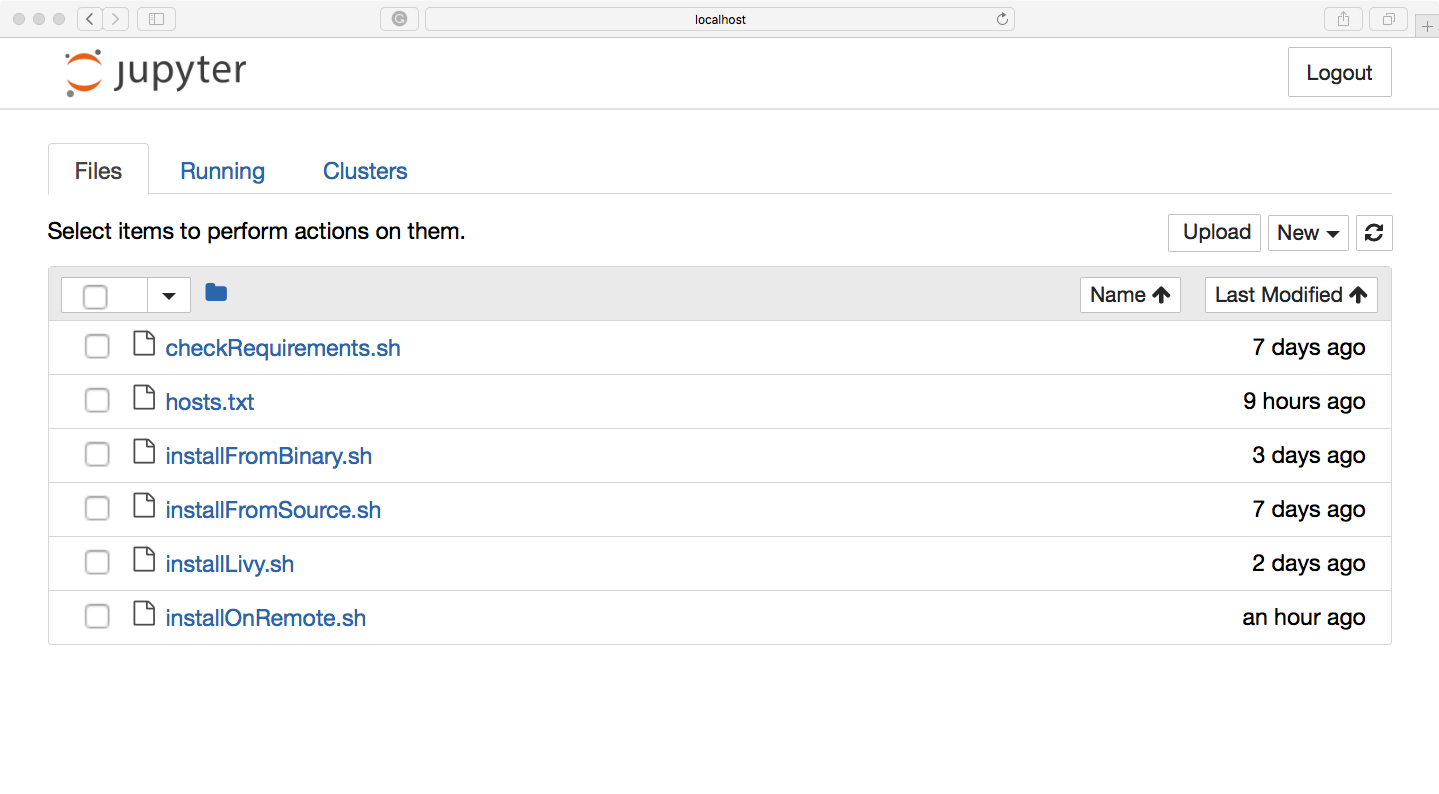This screenshot has width=1439, height=794.
Task: Click the localhost address bar
Action: click(720, 19)
